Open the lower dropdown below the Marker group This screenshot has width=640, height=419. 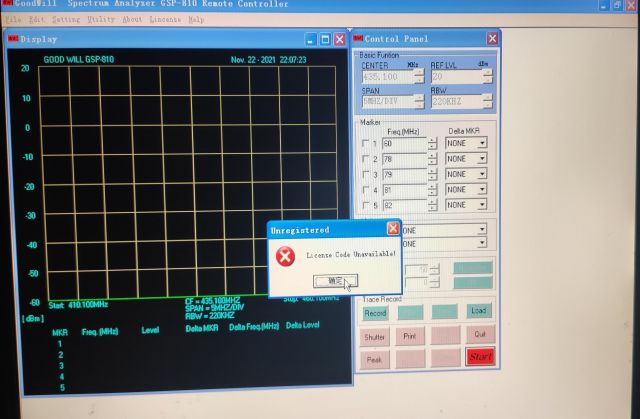pyautogui.click(x=482, y=244)
